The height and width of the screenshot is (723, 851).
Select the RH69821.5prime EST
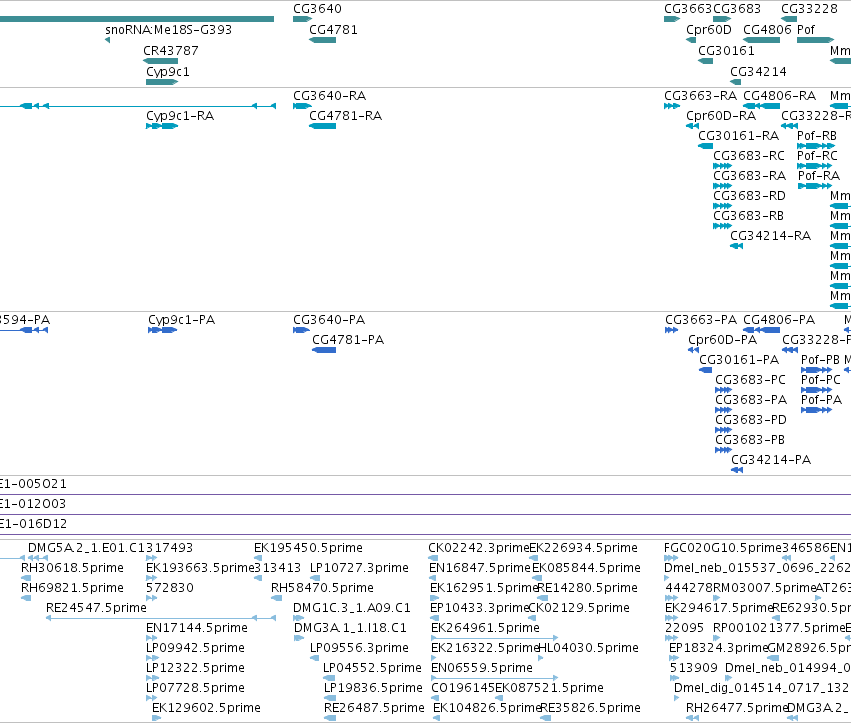pyautogui.click(x=26, y=598)
